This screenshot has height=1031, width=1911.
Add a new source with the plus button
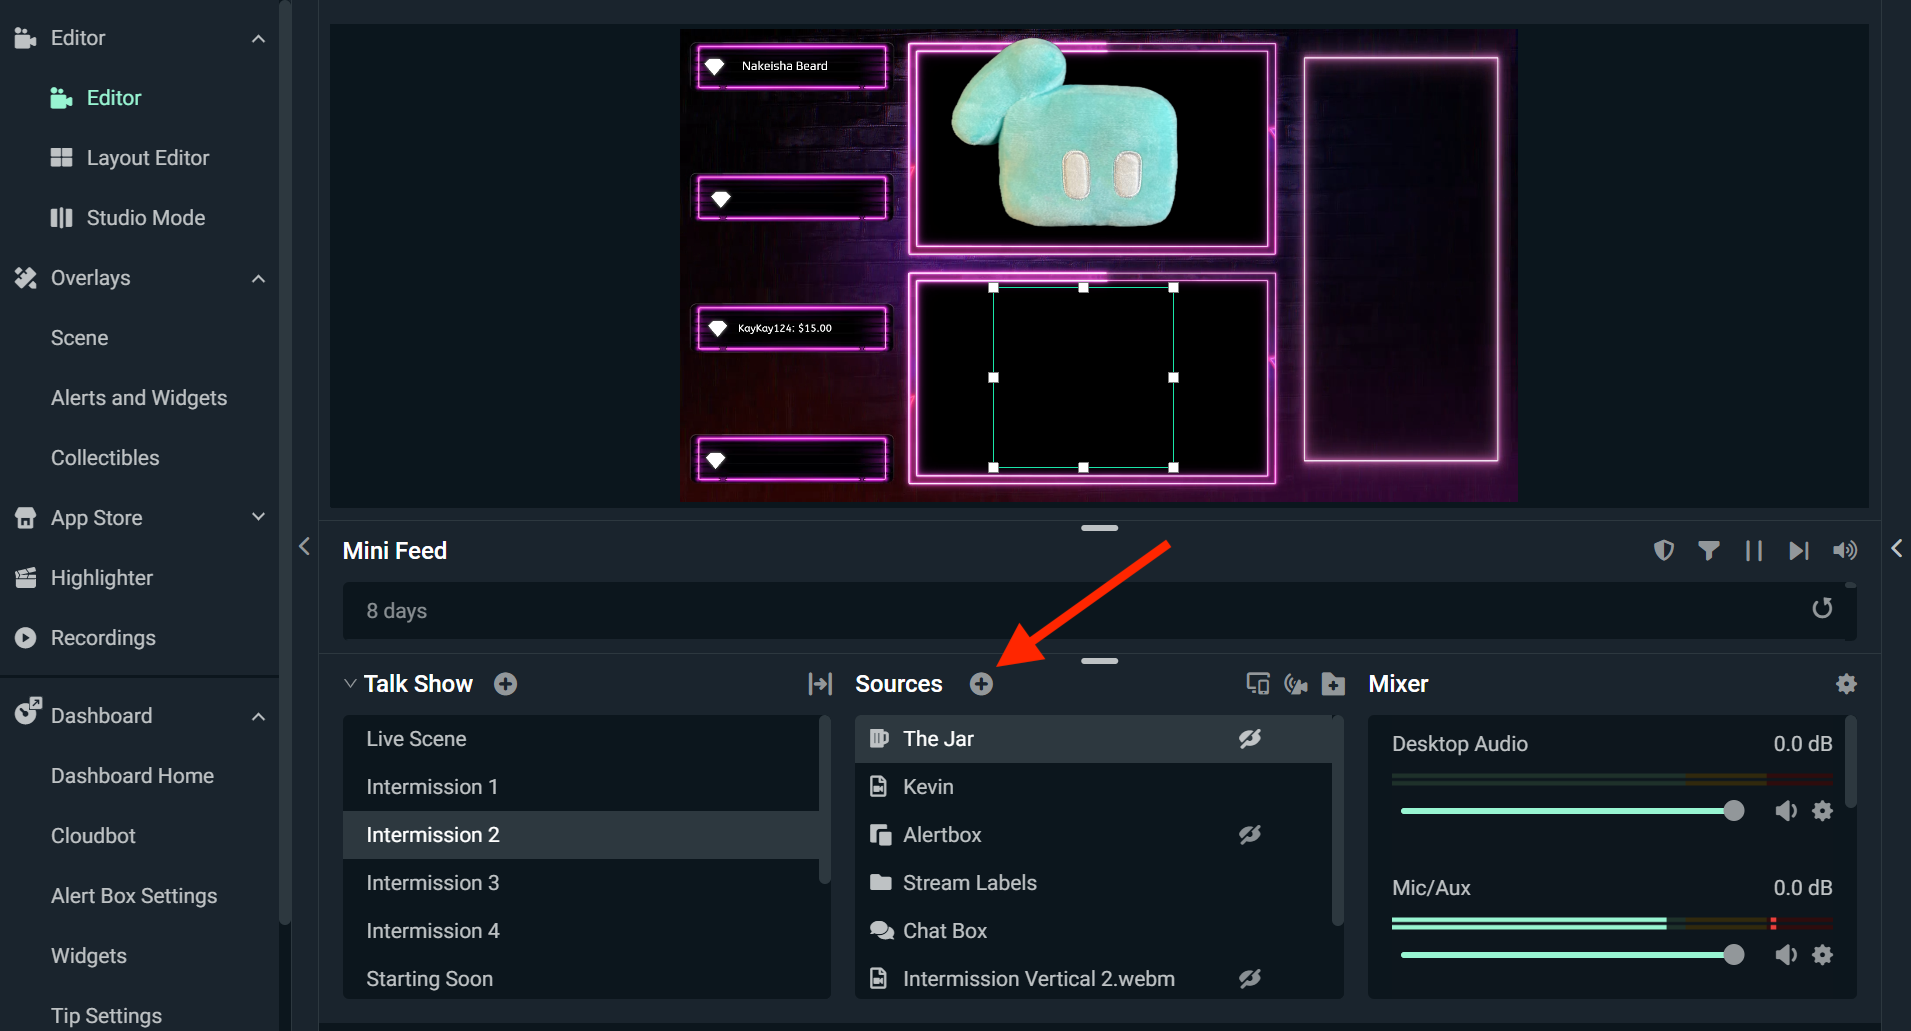(x=982, y=684)
